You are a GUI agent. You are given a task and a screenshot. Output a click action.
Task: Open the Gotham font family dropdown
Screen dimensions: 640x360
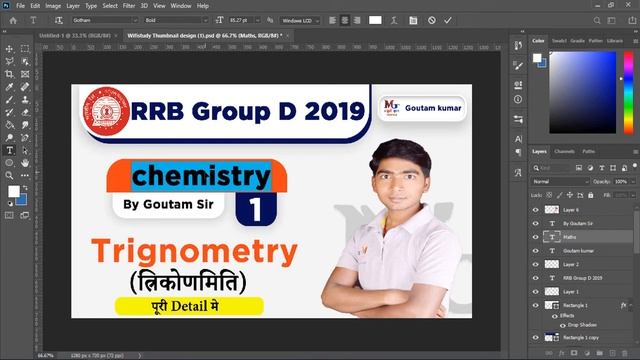(x=135, y=20)
